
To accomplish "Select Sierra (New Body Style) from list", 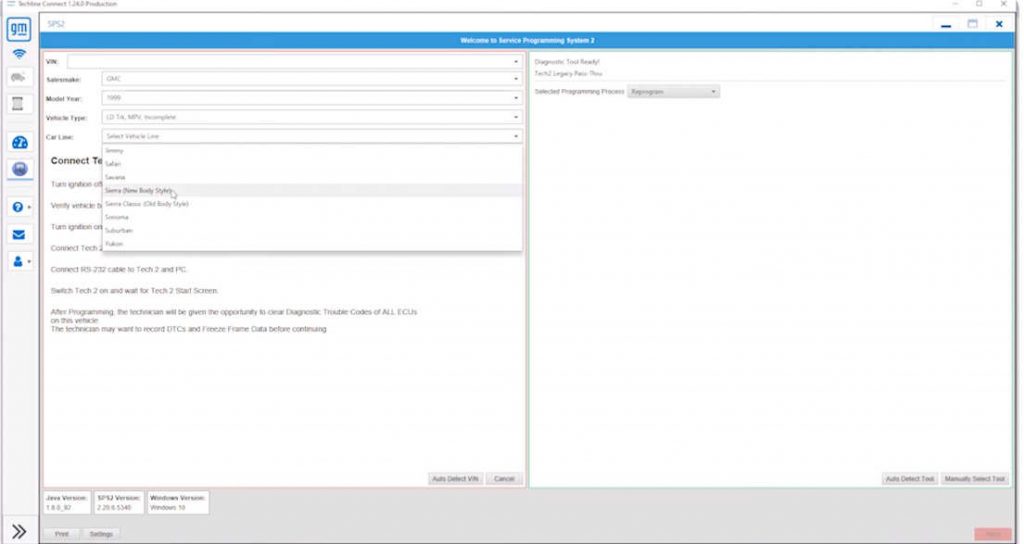I will coord(139,190).
